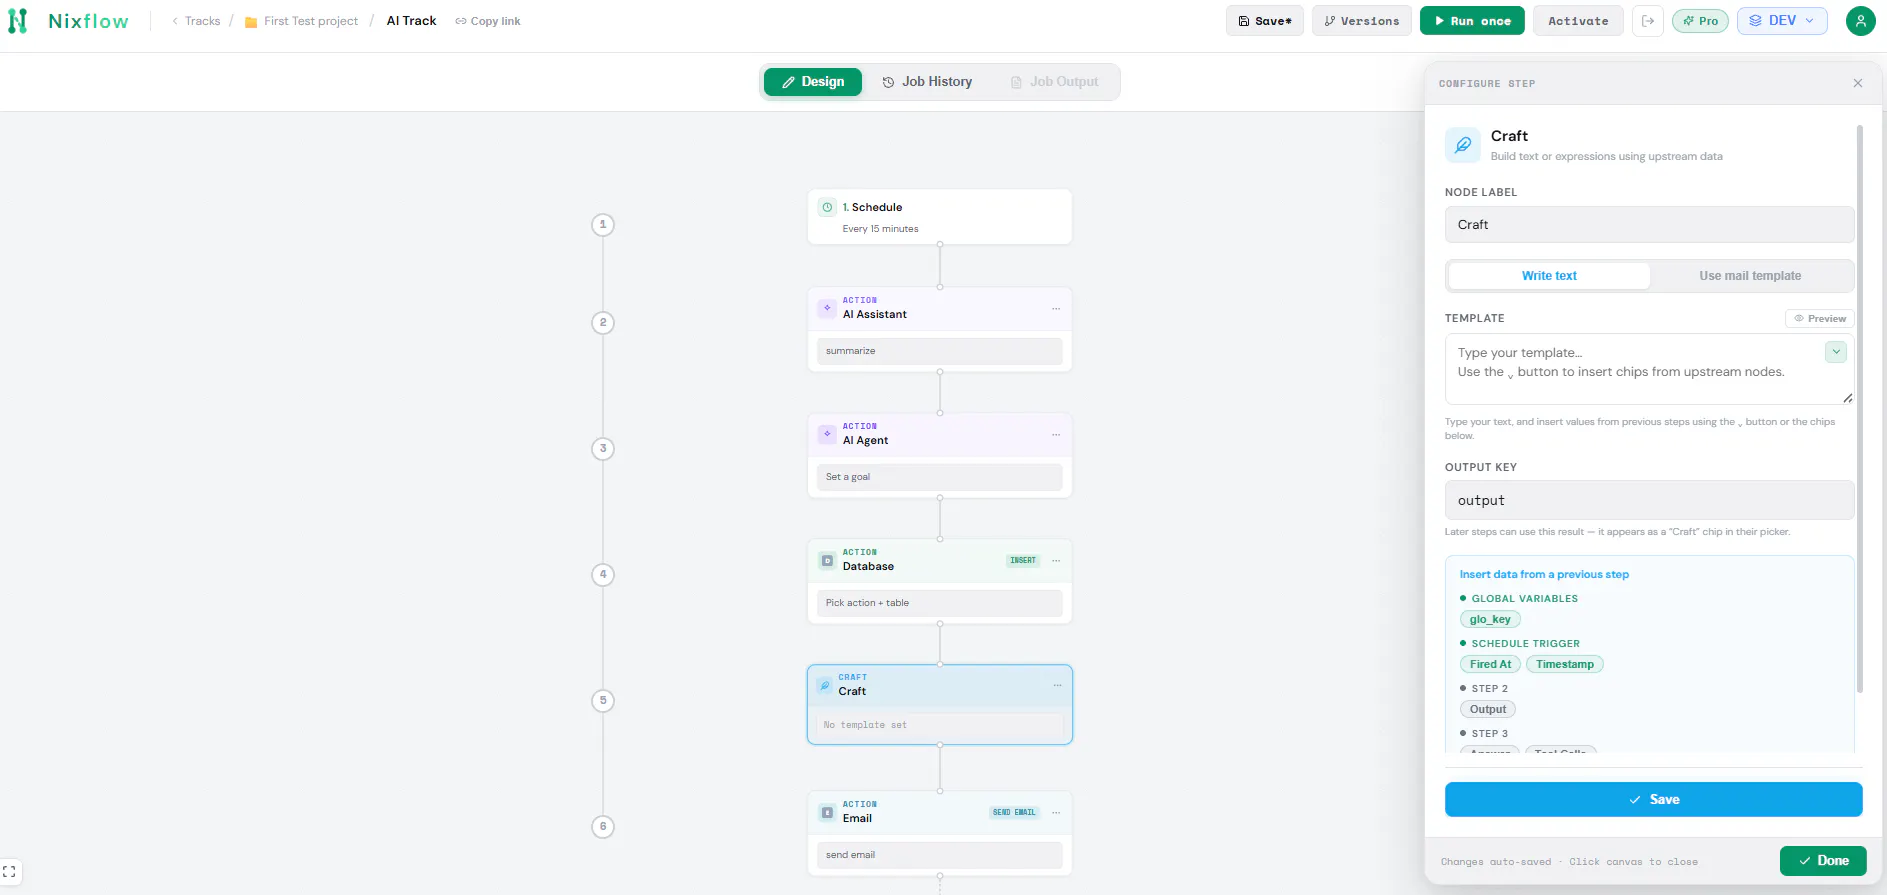Preview the template

point(1820,319)
